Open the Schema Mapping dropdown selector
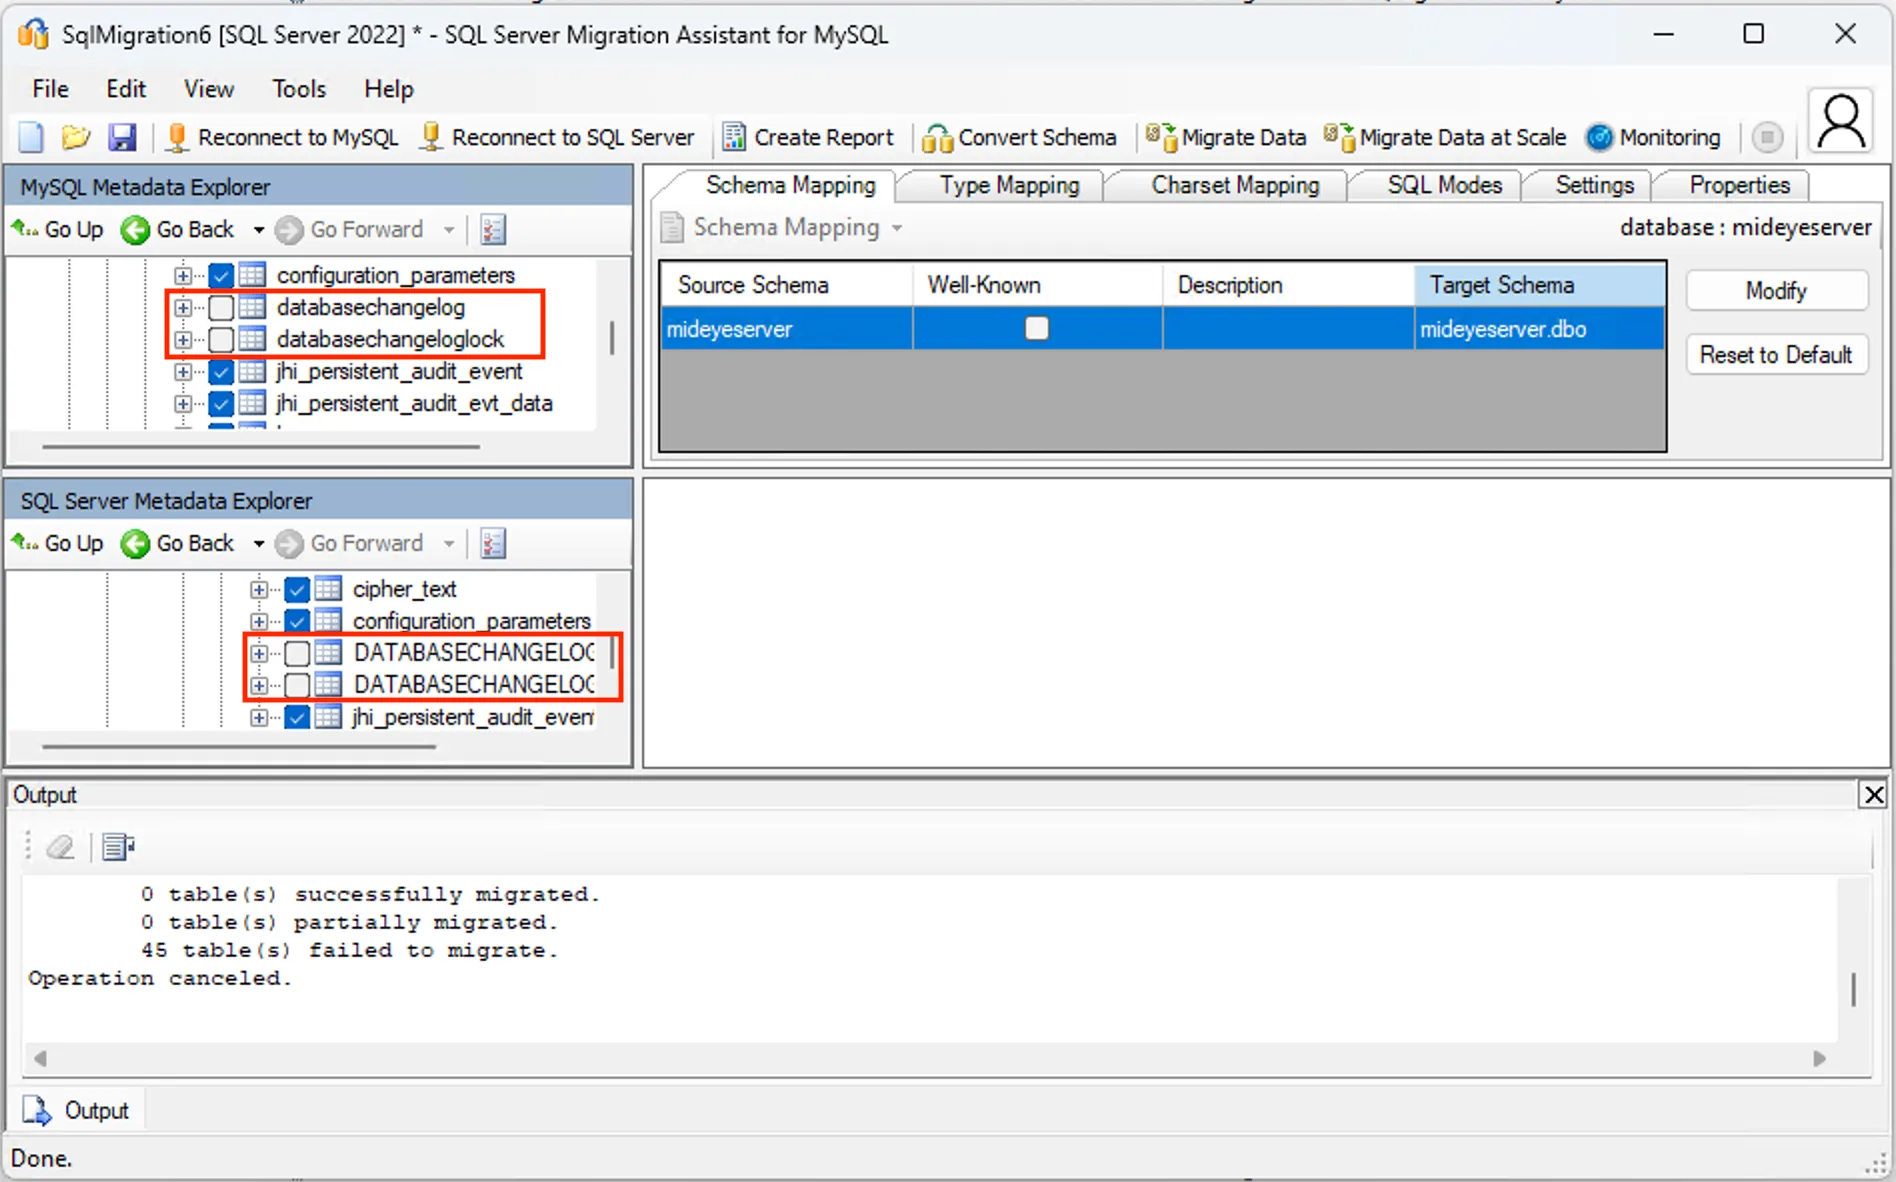The width and height of the screenshot is (1896, 1182). [895, 227]
